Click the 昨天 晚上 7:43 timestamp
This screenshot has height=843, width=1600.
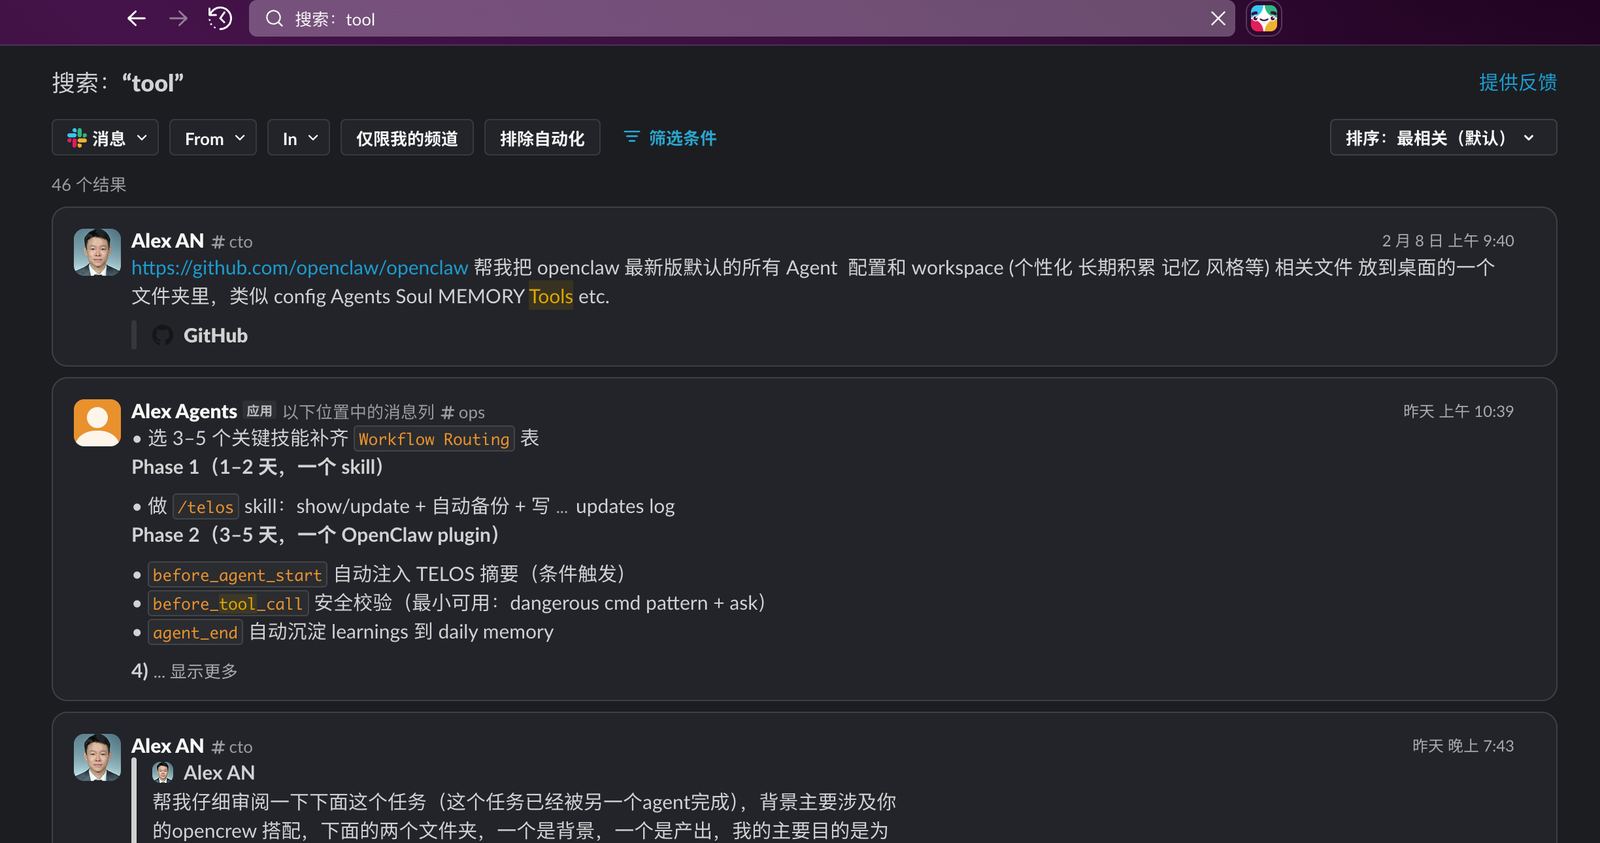click(x=1462, y=746)
